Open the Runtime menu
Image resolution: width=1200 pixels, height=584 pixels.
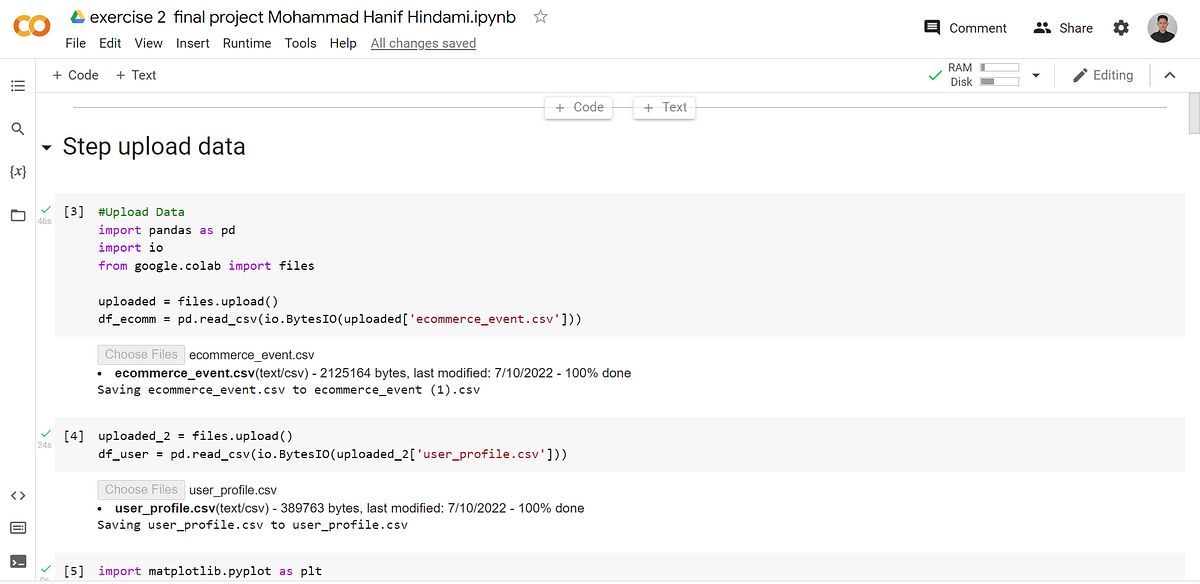(x=246, y=43)
